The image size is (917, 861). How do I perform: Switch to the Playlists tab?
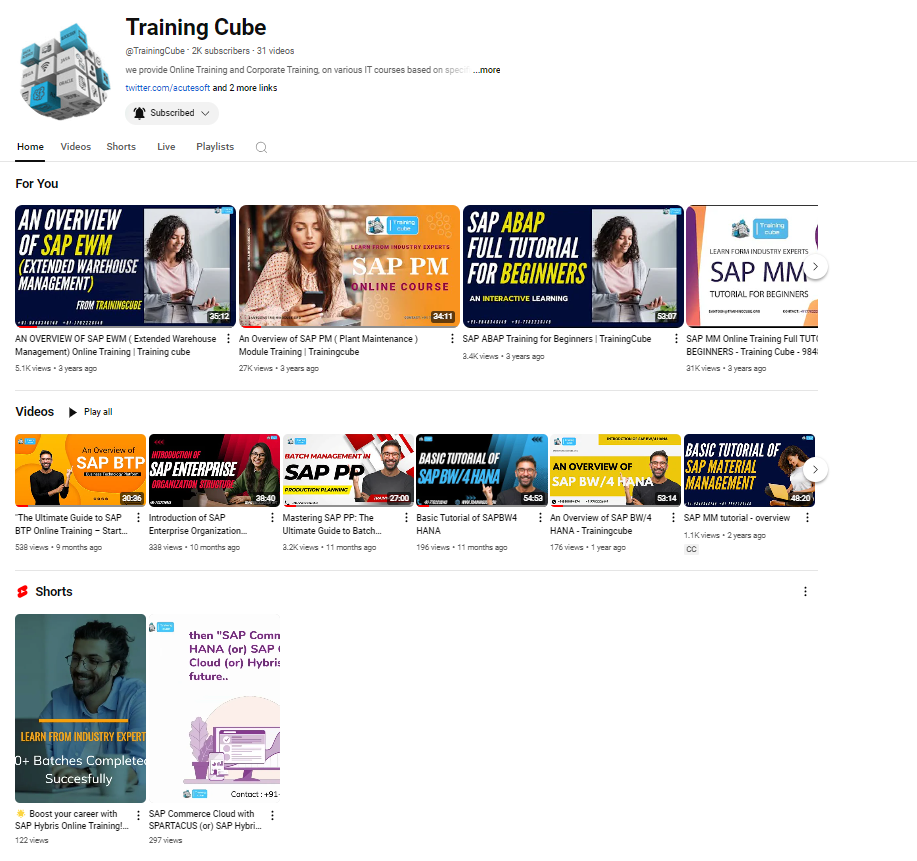click(x=215, y=147)
